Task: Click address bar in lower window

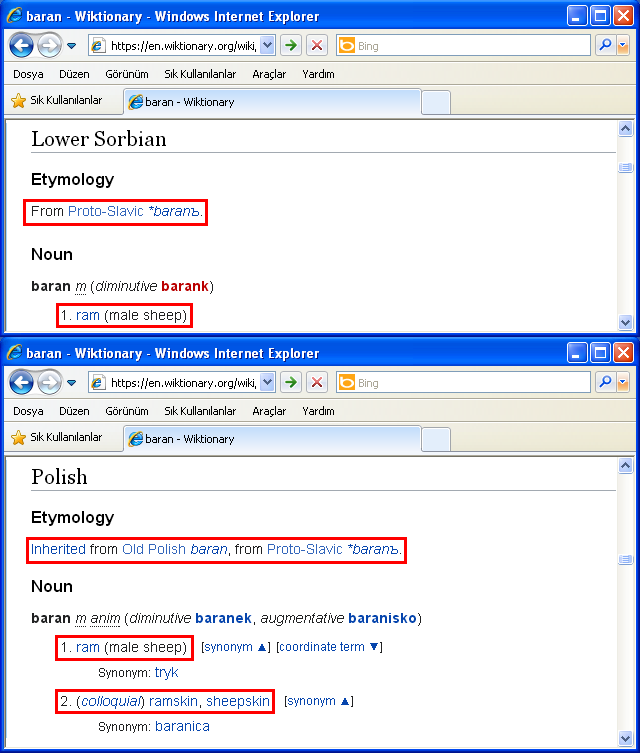Action: [x=181, y=383]
